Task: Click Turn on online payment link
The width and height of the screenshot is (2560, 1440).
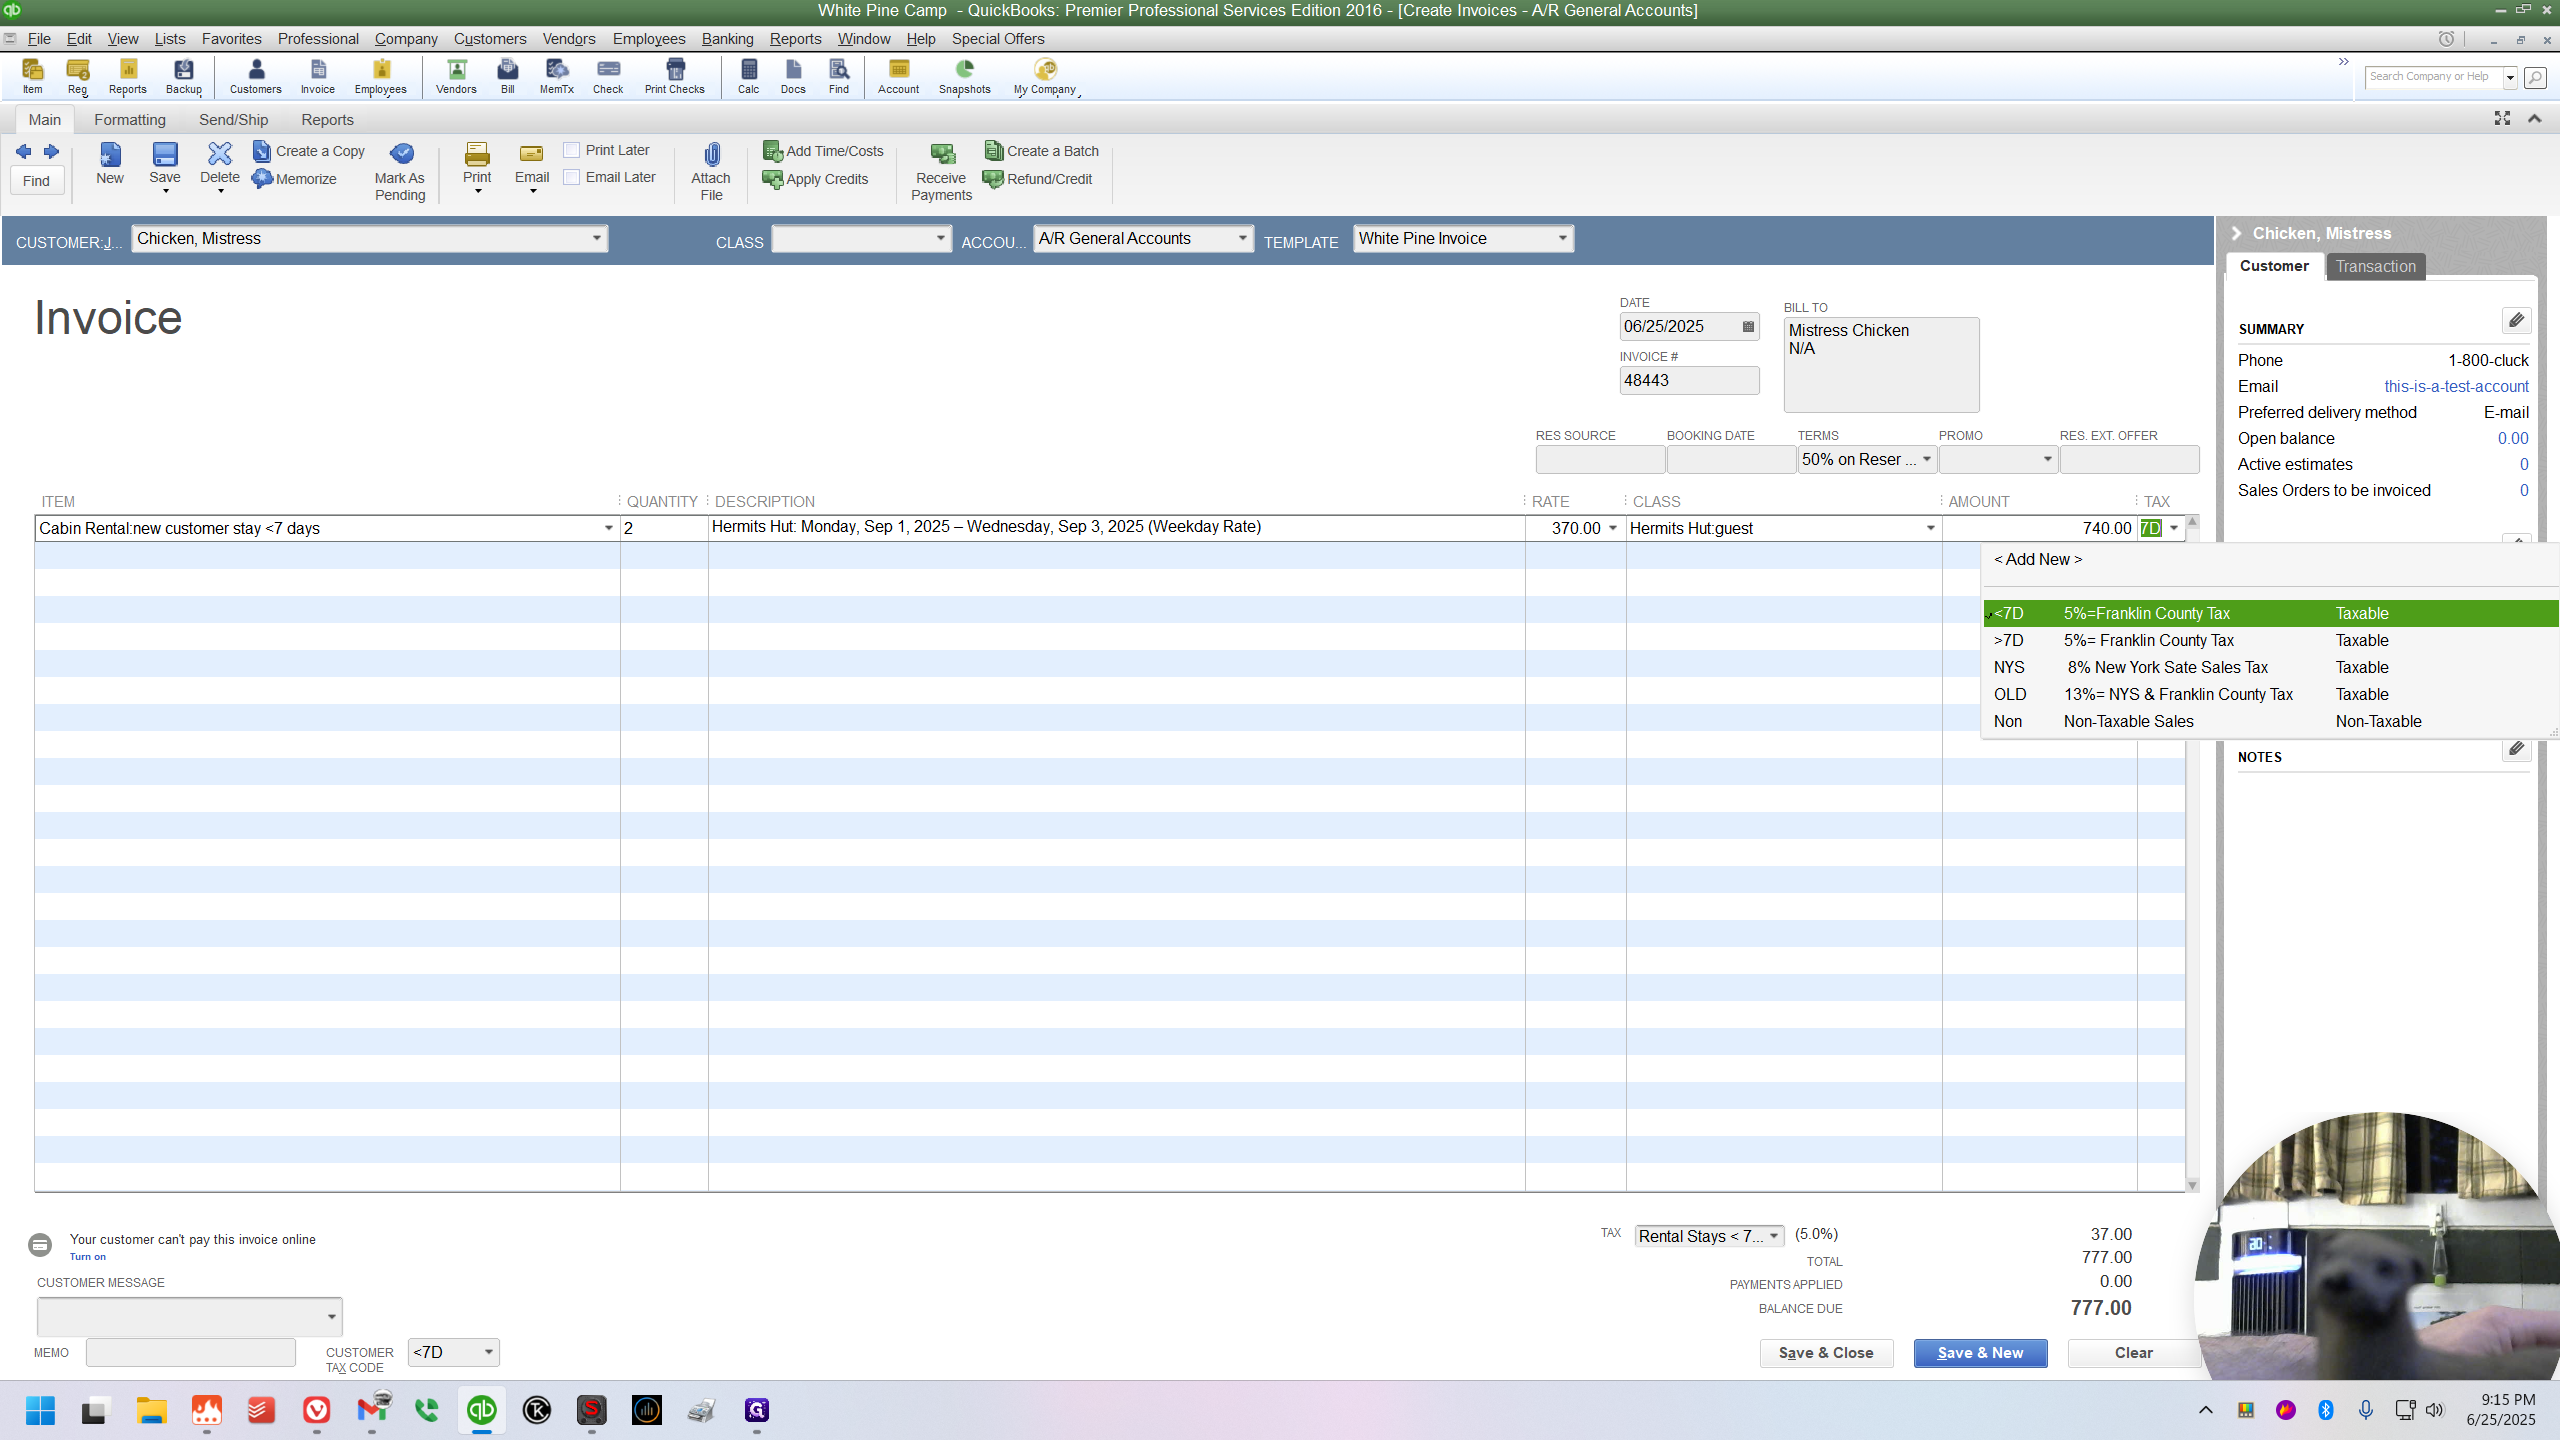Action: coord(87,1257)
